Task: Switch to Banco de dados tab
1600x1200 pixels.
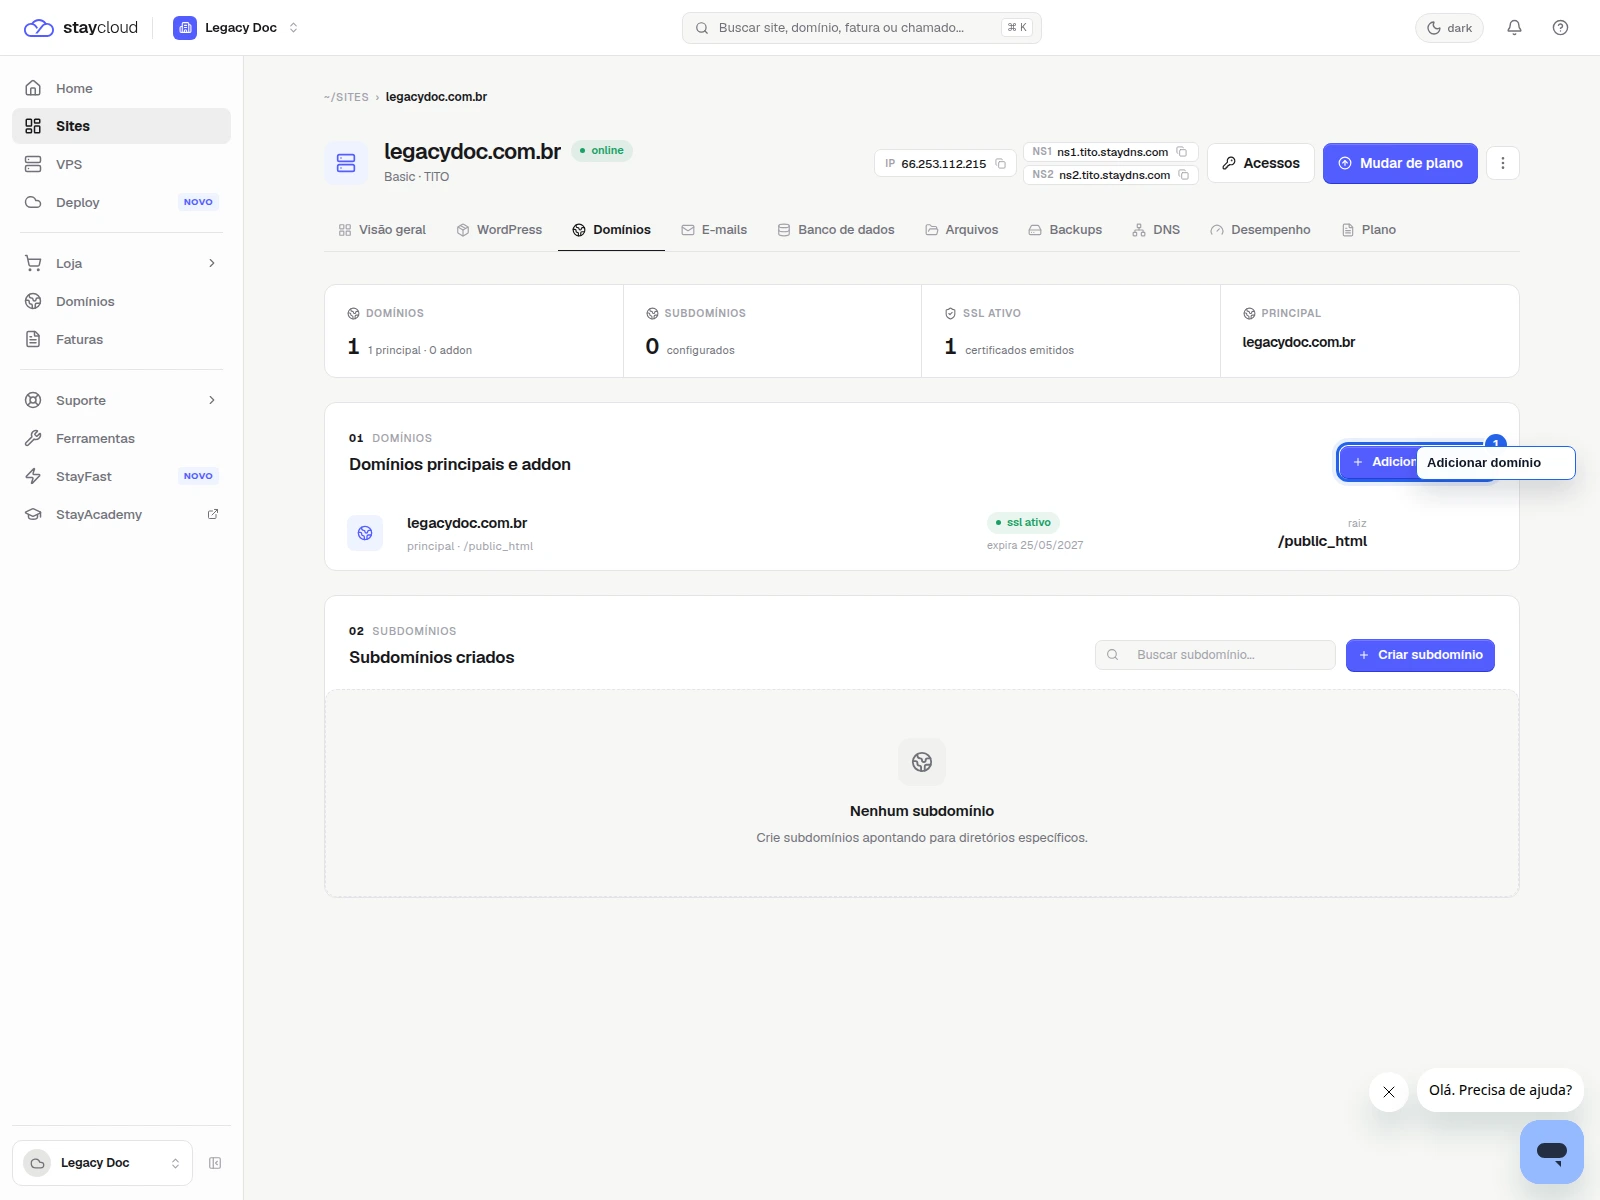Action: tap(836, 230)
